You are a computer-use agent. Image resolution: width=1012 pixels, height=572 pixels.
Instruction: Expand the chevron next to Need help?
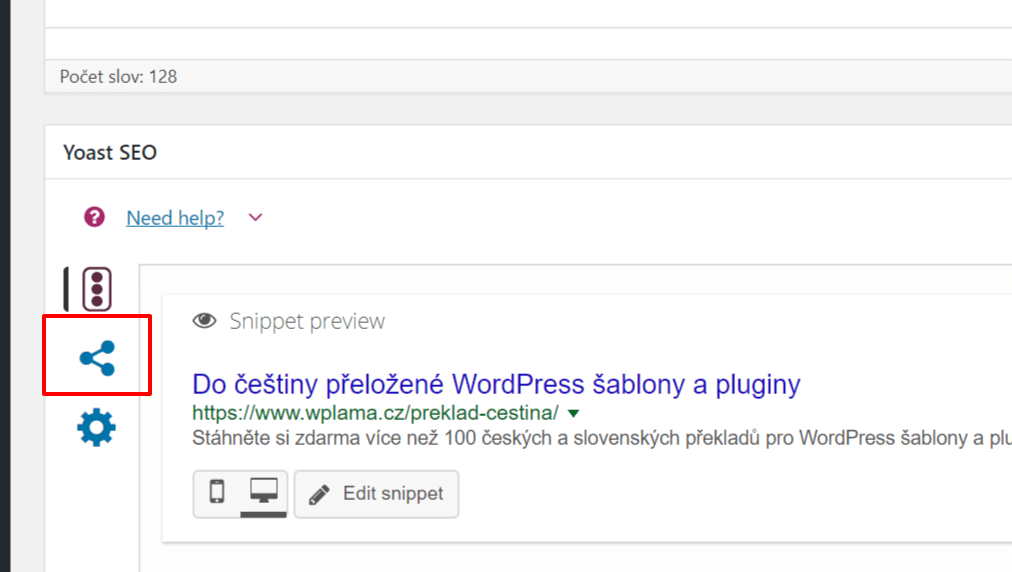tap(256, 218)
